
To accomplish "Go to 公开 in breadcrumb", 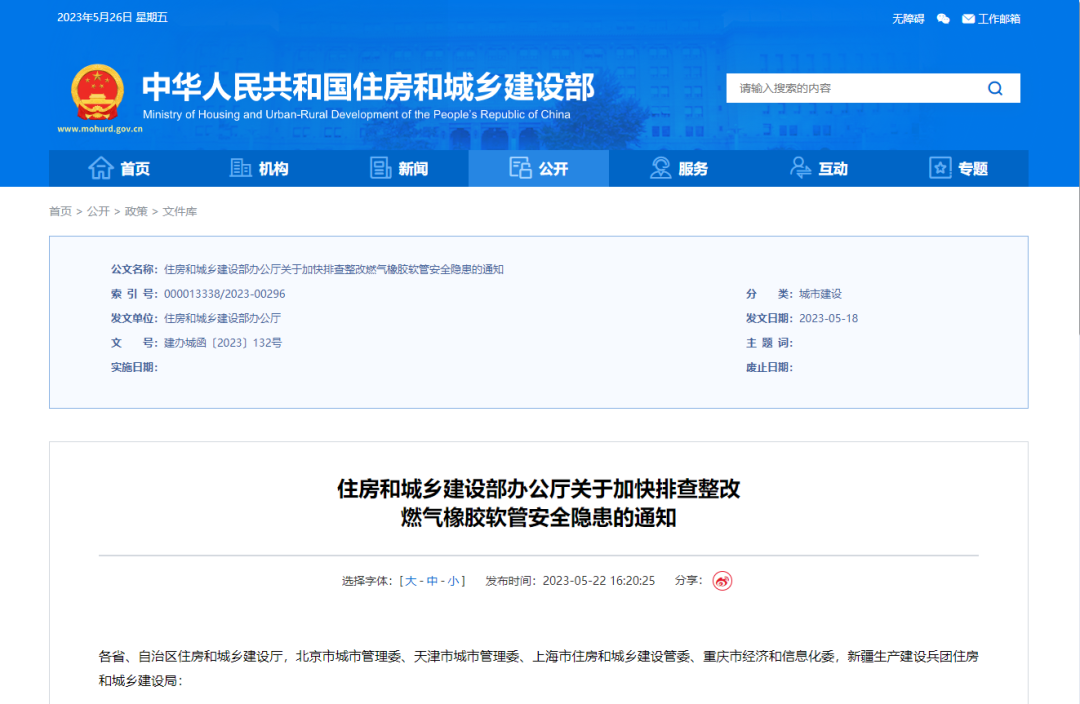I will [x=98, y=211].
